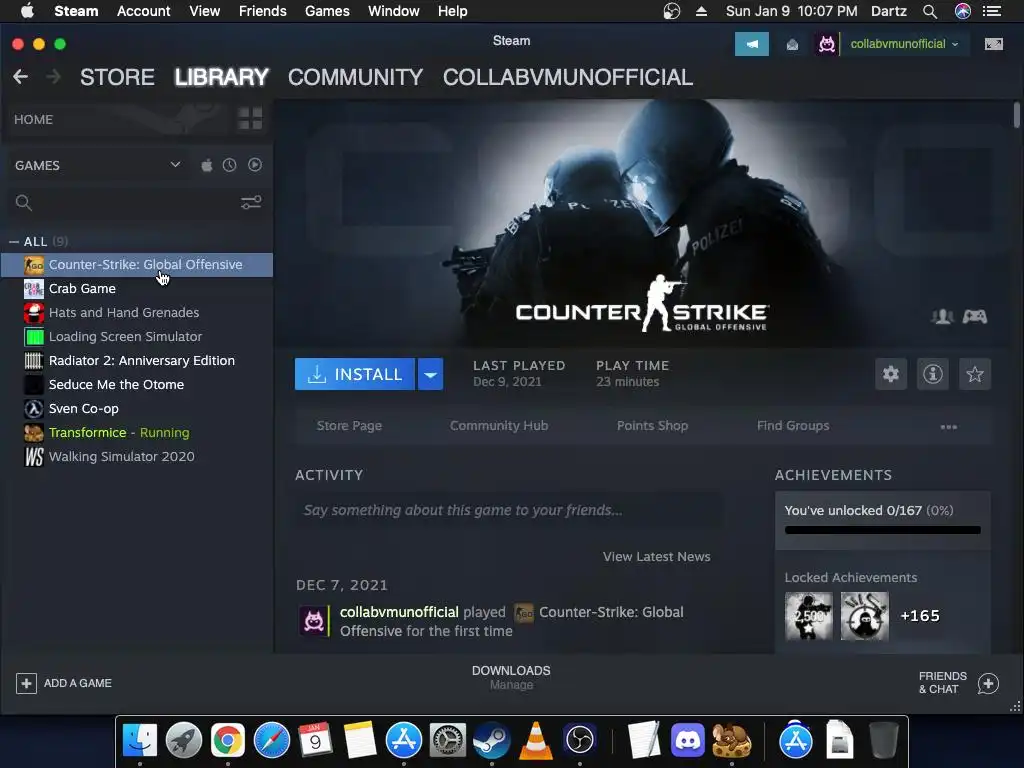Click the second locked achievement thumbnail
1024x768 pixels.
tap(865, 616)
